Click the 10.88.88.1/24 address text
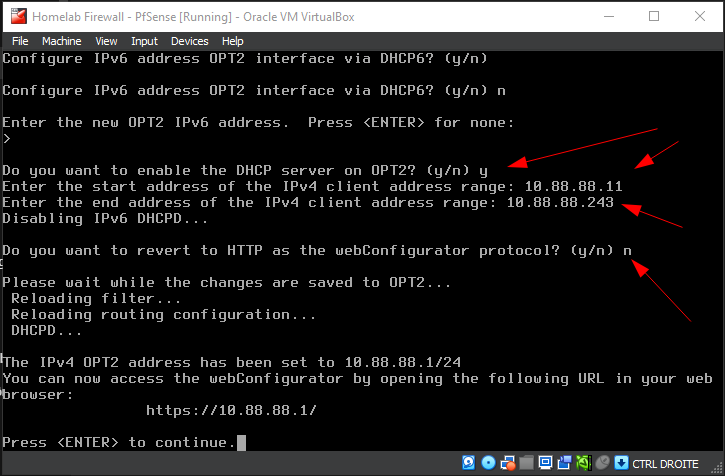The height and width of the screenshot is (476, 725). click(403, 362)
